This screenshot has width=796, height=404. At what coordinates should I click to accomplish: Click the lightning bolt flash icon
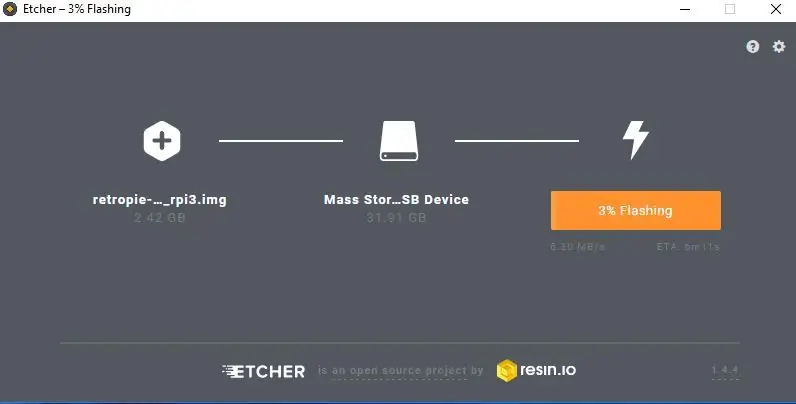[x=636, y=140]
